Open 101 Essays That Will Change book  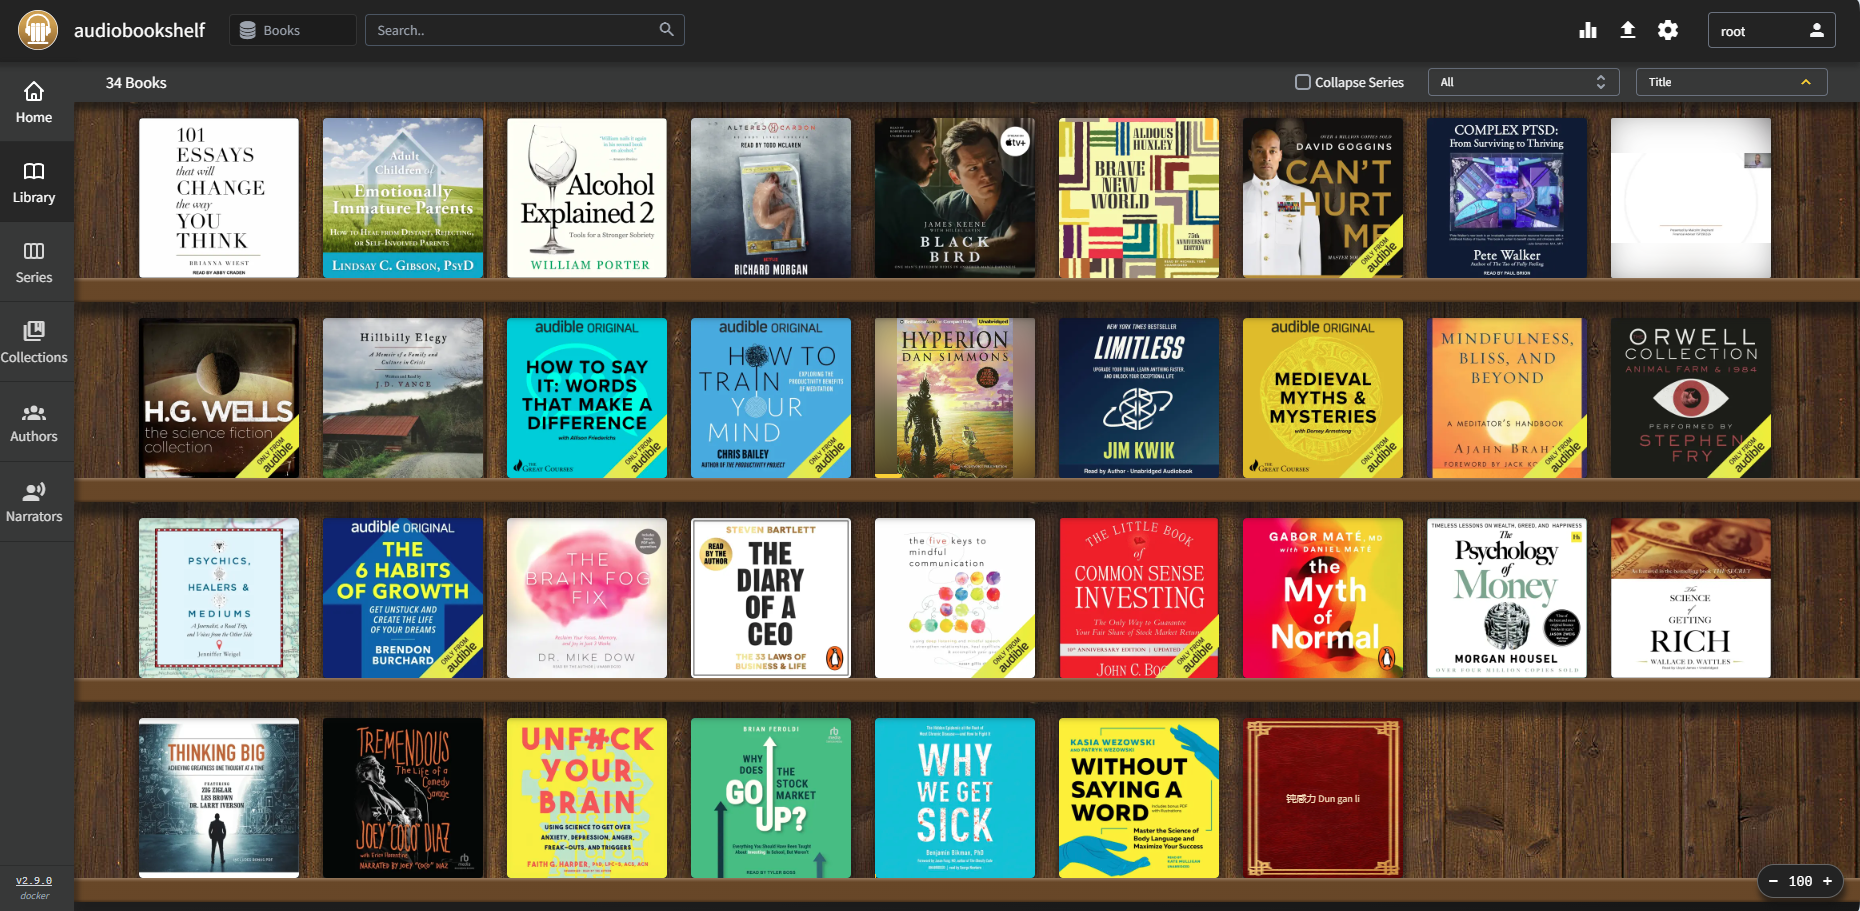pyautogui.click(x=219, y=198)
